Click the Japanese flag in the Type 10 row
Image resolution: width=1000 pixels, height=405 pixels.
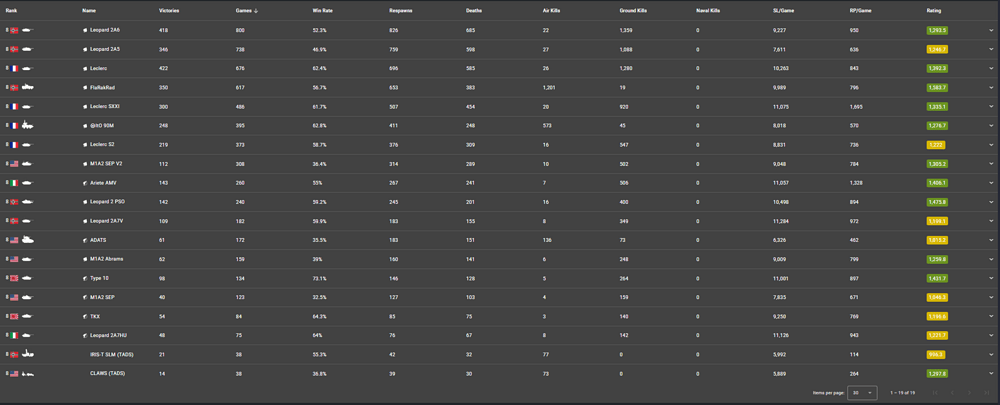click(14, 279)
